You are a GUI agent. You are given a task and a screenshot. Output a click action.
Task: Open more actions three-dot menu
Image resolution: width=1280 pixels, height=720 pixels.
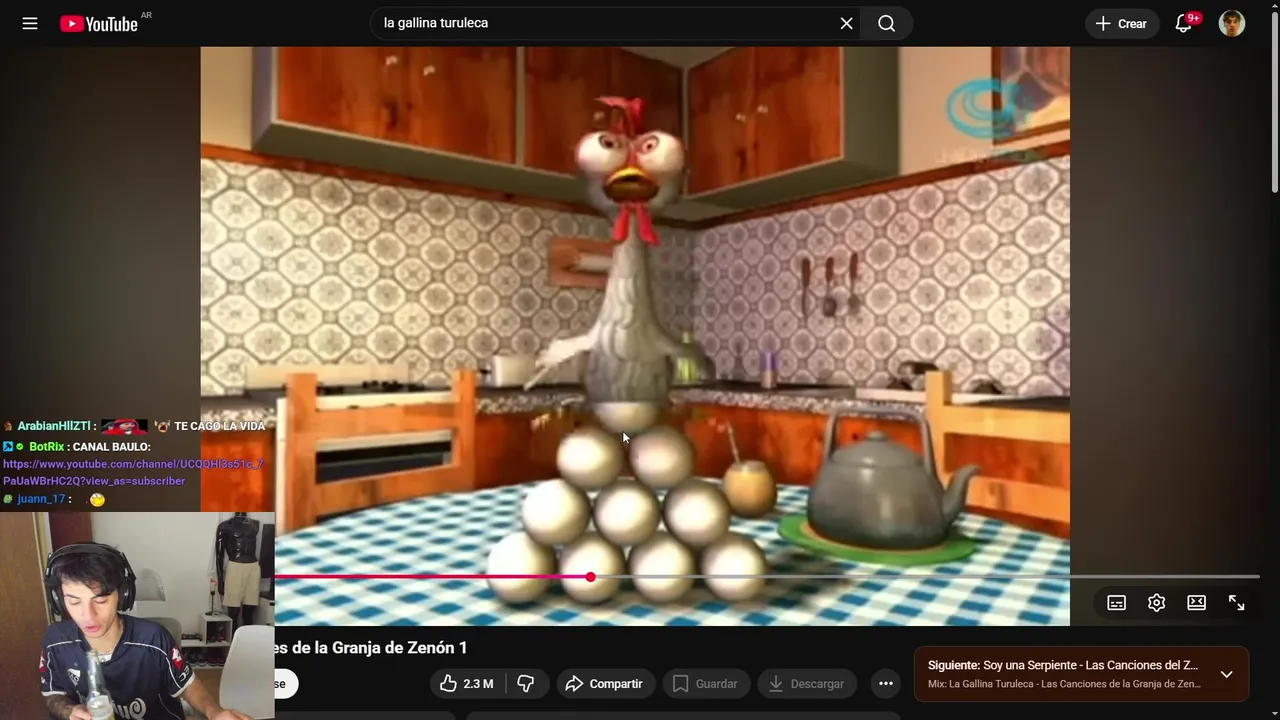pos(885,684)
